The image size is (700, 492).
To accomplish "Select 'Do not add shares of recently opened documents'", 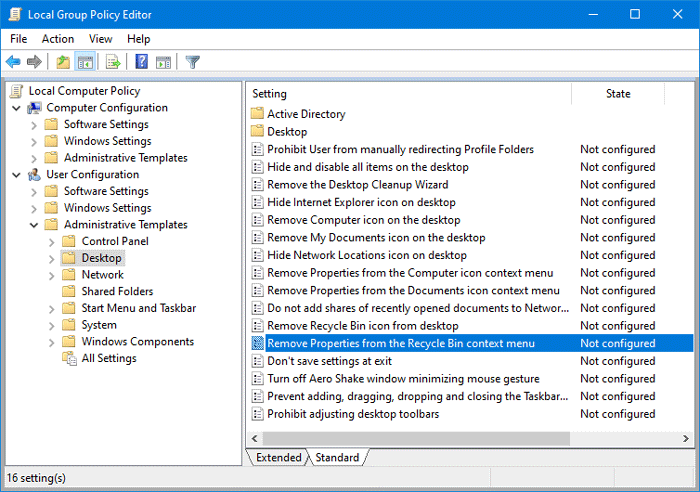I will (x=418, y=308).
